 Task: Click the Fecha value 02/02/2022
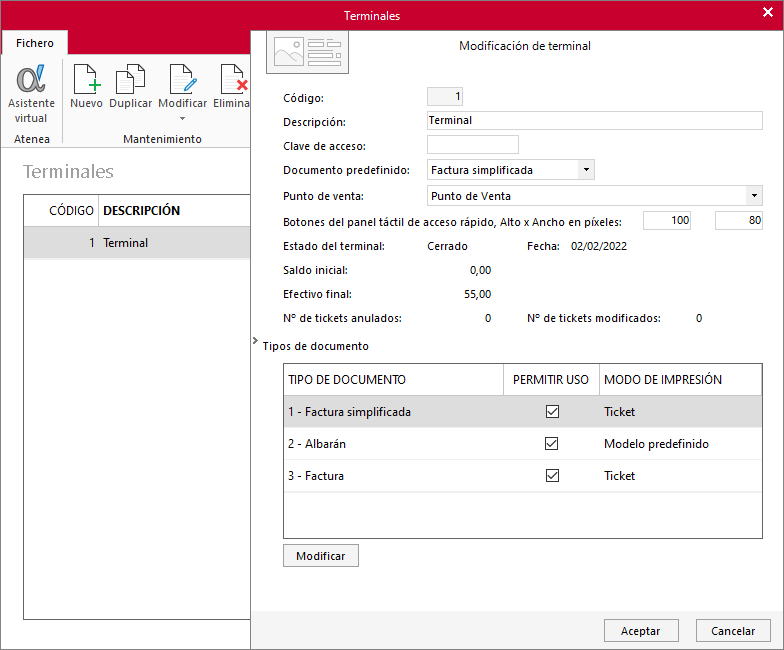598,246
